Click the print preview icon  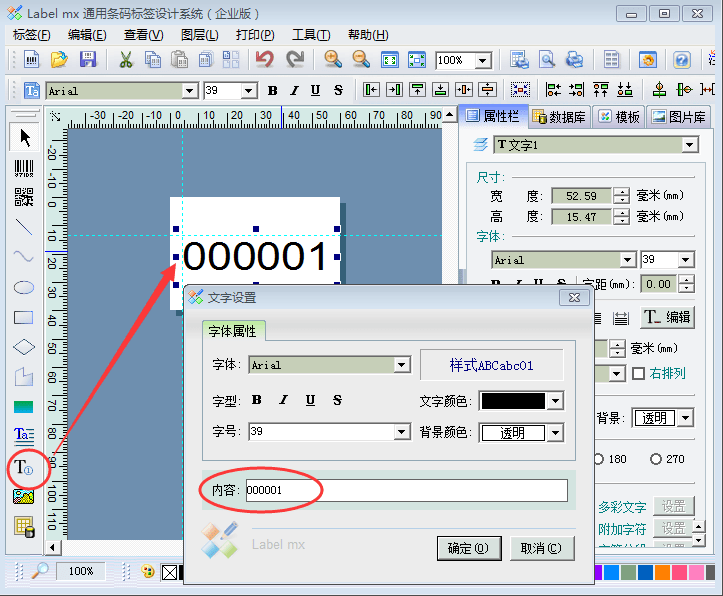[x=547, y=59]
